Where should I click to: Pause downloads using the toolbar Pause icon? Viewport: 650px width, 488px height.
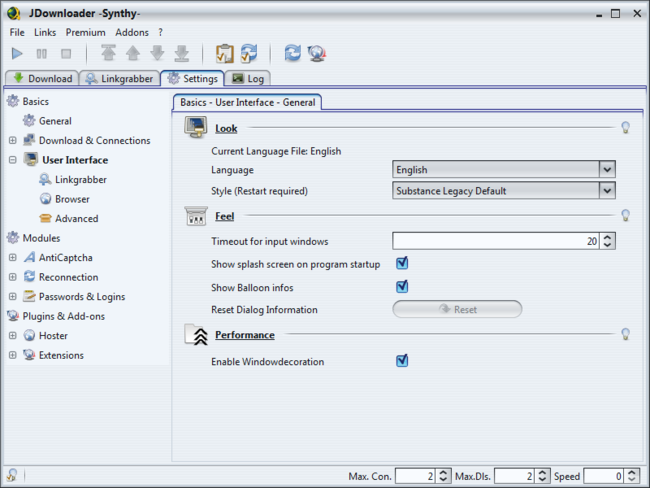41,53
